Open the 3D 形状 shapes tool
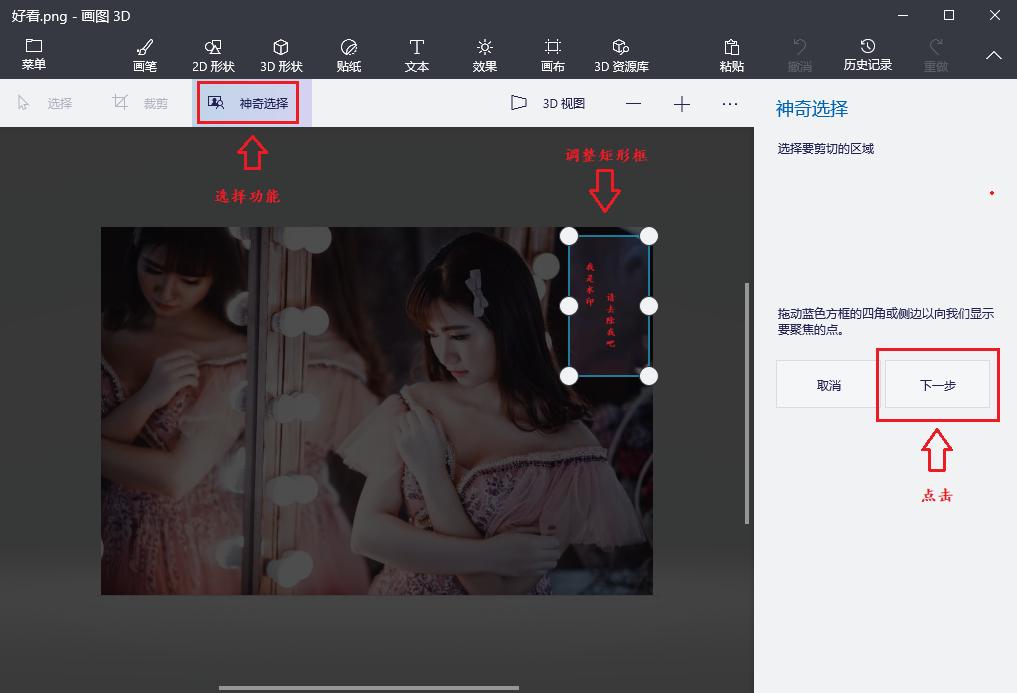Screen dimensions: 1017x693 click(280, 53)
